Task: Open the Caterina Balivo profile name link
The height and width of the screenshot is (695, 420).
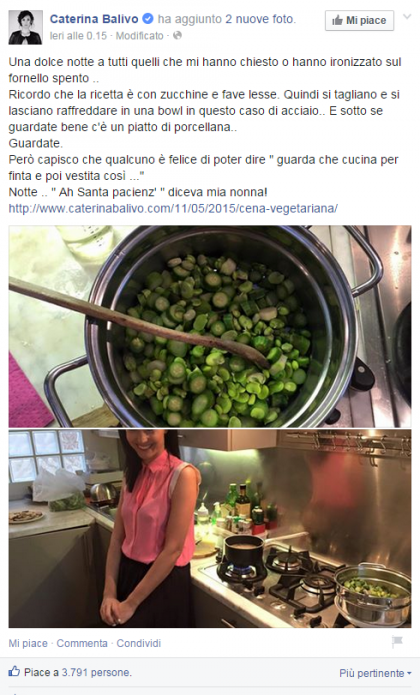Action: tap(94, 19)
